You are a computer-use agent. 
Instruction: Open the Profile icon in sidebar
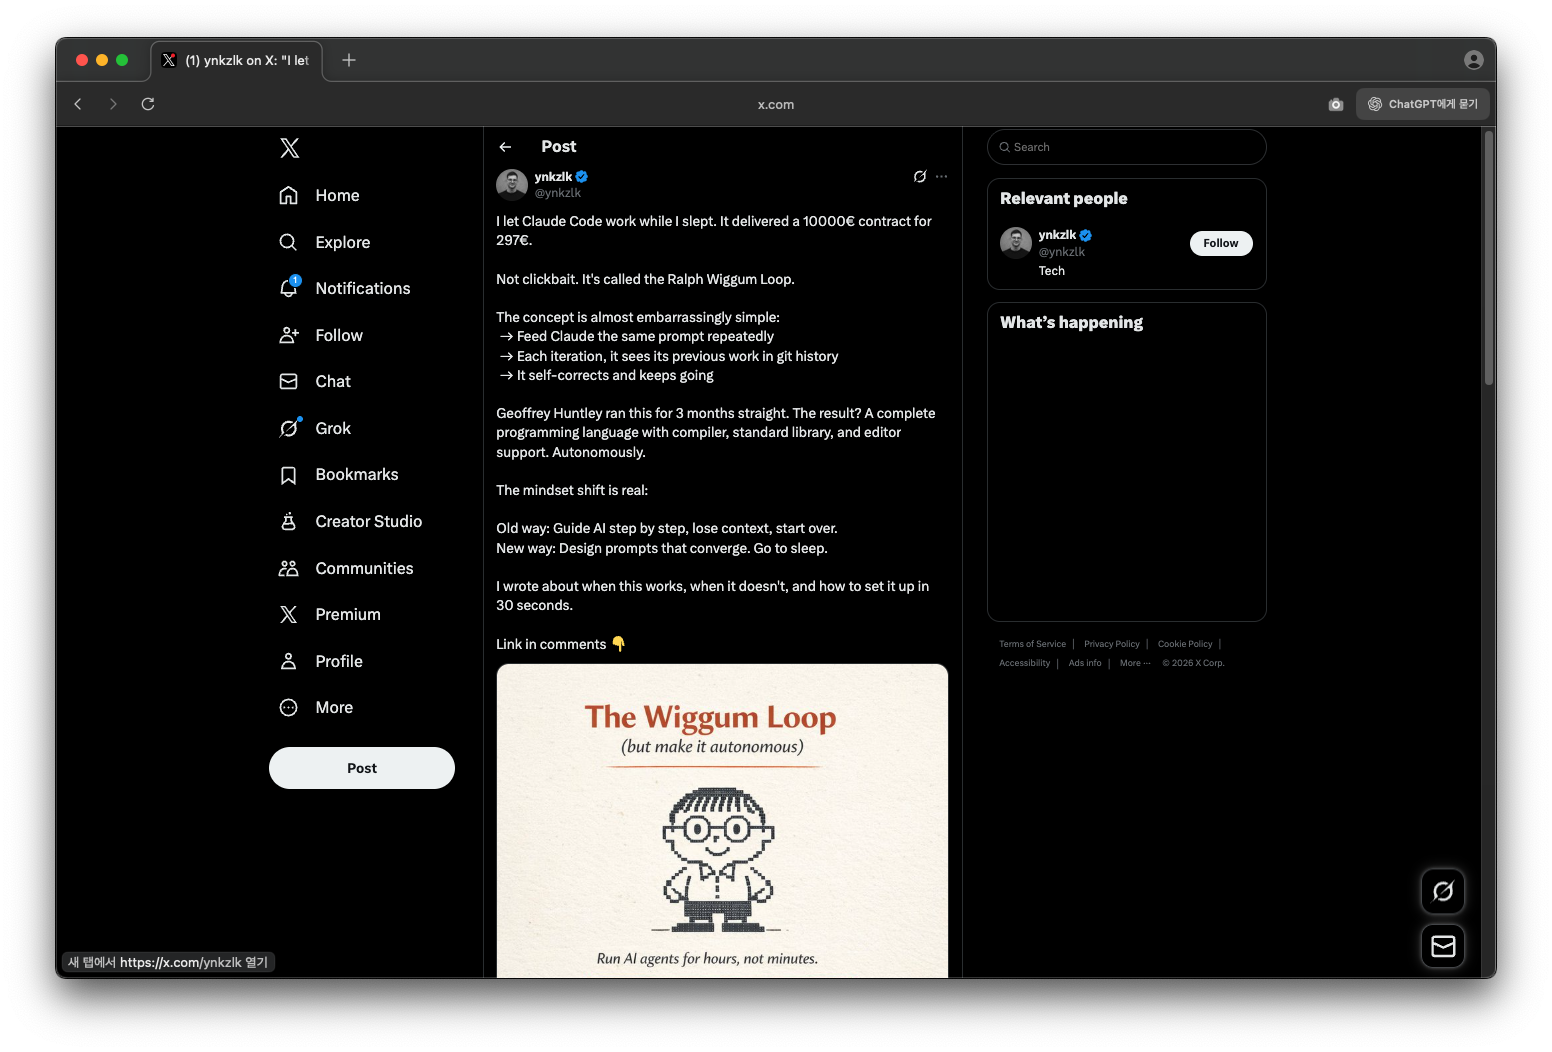click(x=289, y=661)
